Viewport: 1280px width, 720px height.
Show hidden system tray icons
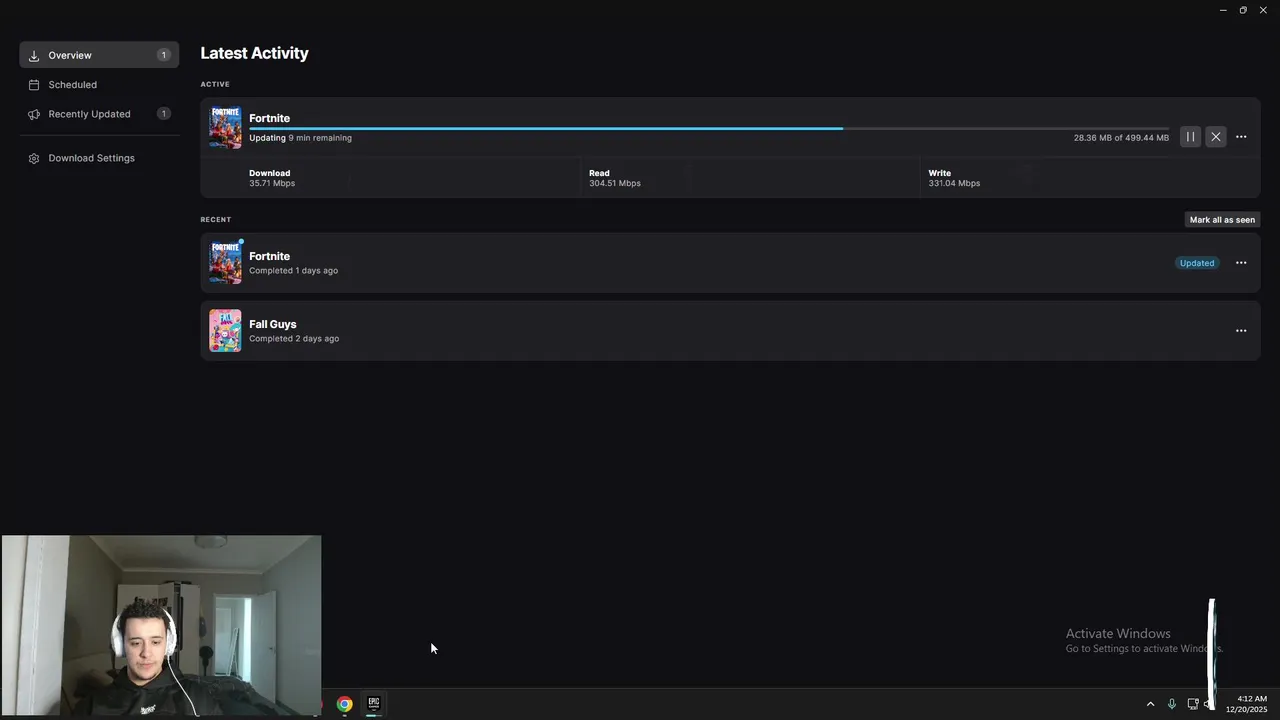pyautogui.click(x=1150, y=704)
